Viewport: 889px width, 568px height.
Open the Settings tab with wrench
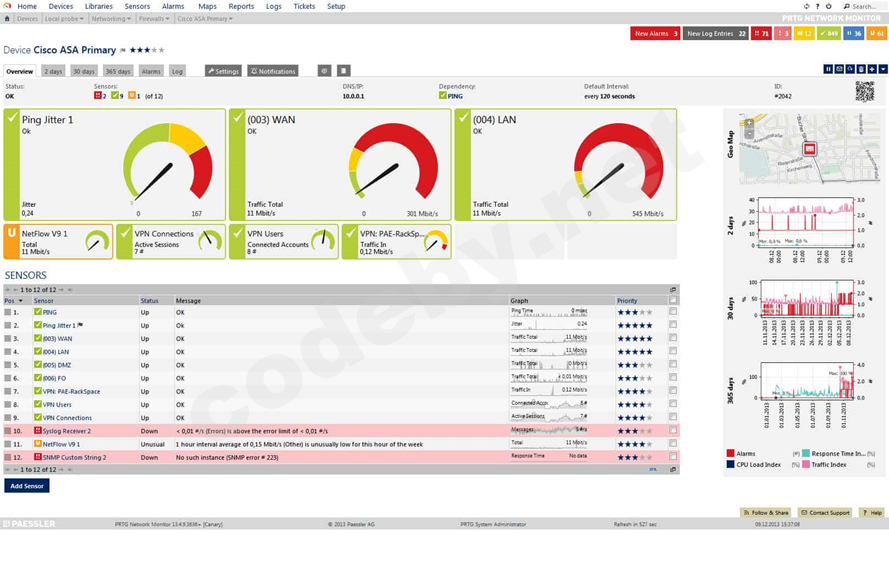point(223,71)
